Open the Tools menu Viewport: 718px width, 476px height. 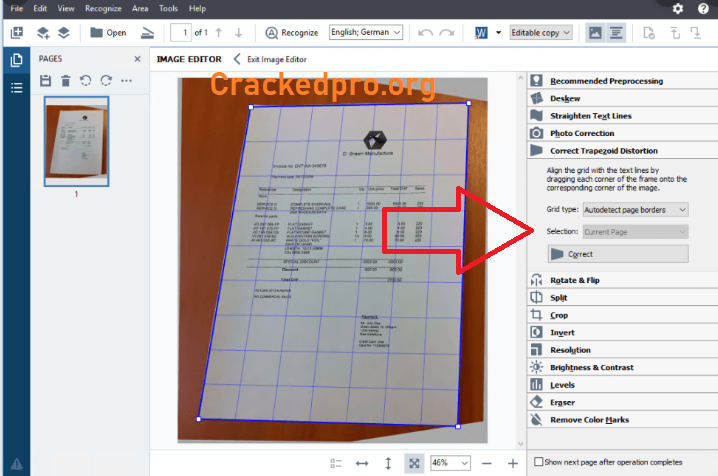pyautogui.click(x=169, y=8)
